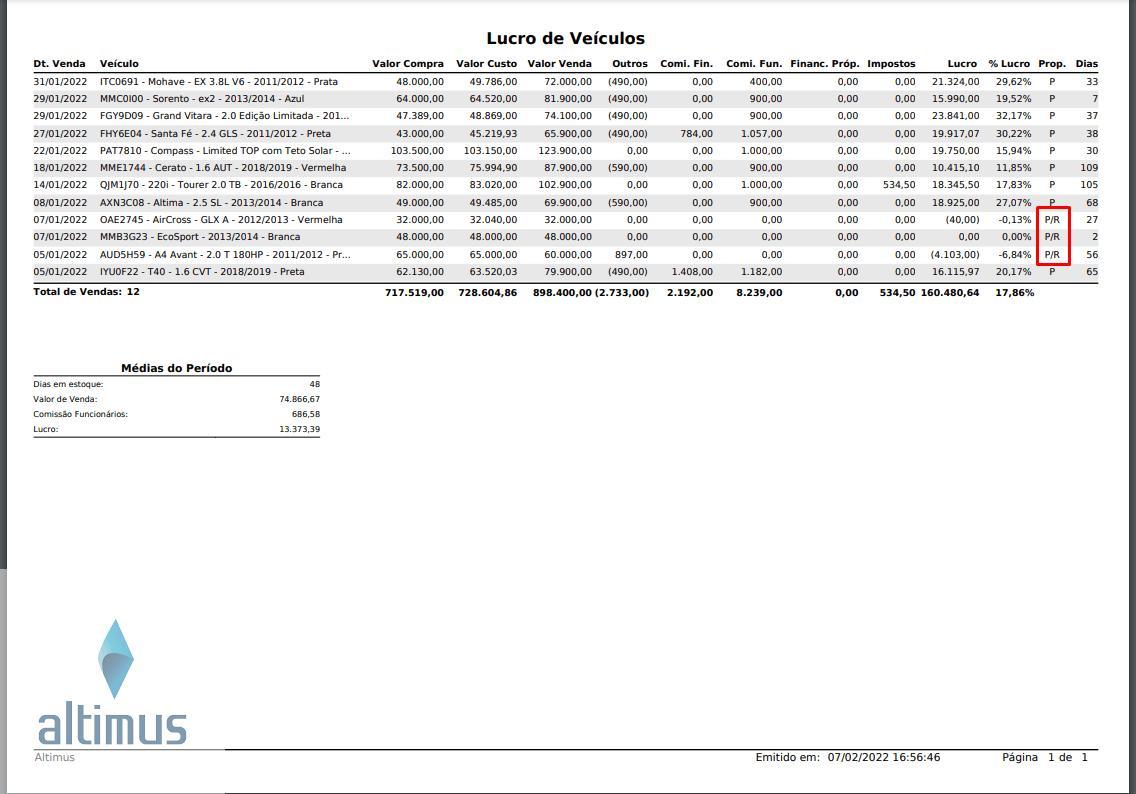Image resolution: width=1136 pixels, height=794 pixels.
Task: Select the Comi. Fin. column header
Action: [686, 64]
